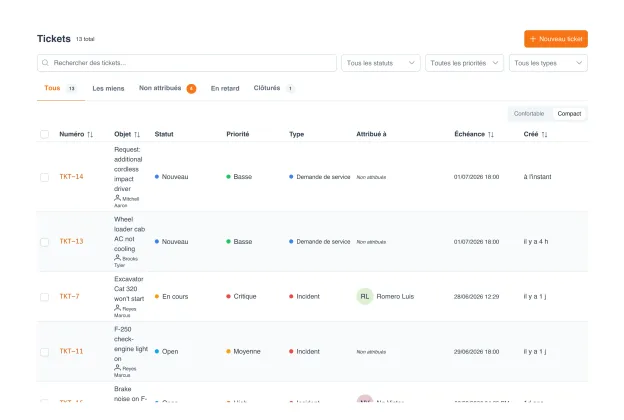Click Incident type in TKT-11 row
Screen dimensions: 624x420
(304, 352)
